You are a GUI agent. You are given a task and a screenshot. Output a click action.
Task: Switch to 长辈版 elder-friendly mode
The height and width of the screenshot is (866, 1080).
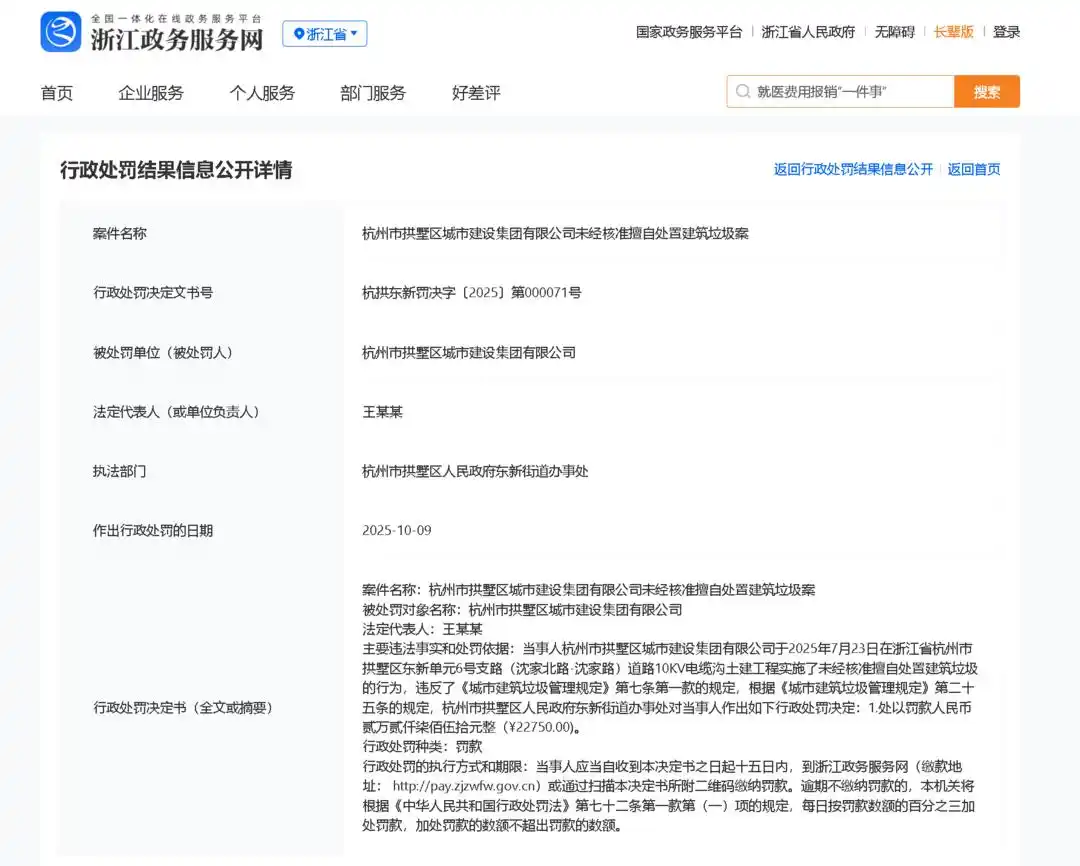953,32
